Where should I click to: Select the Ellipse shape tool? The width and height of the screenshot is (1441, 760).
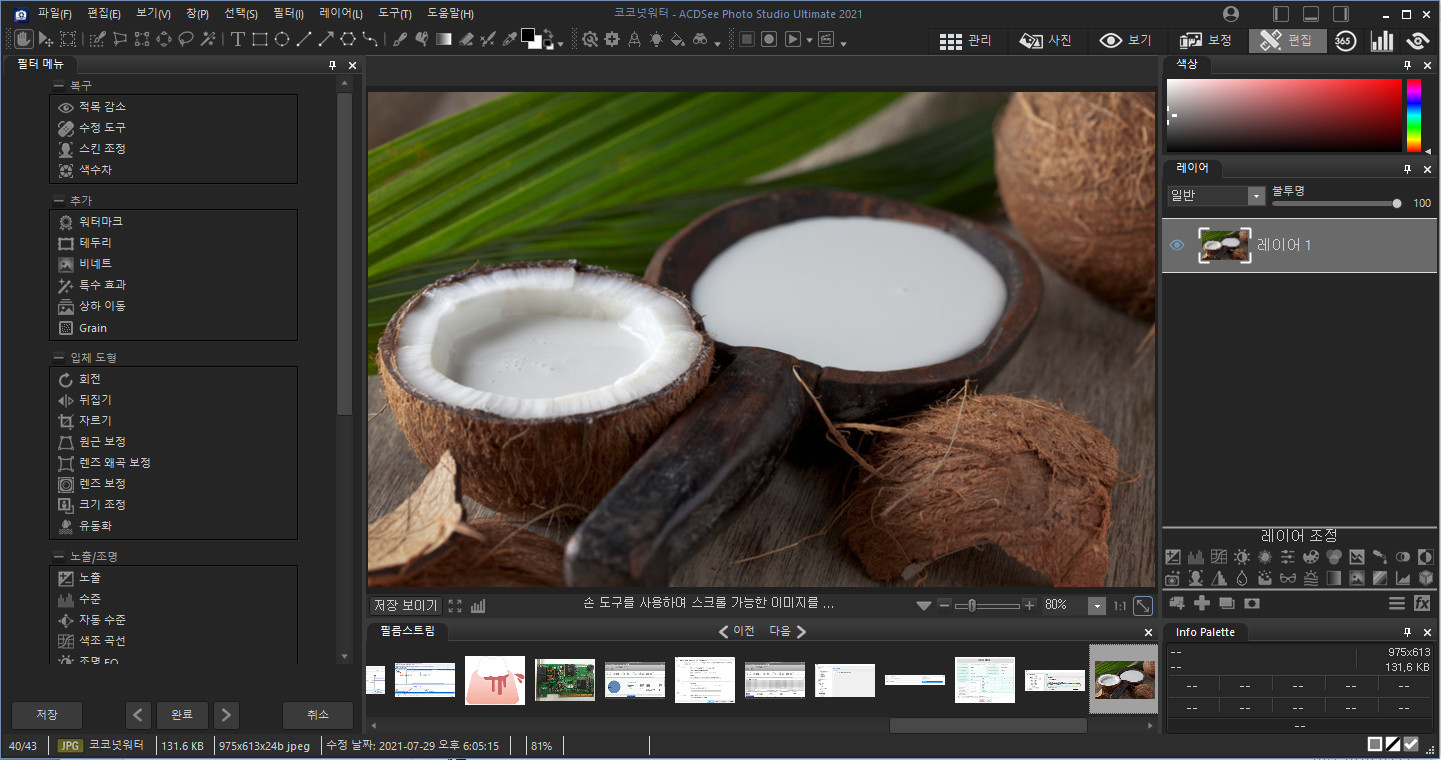282,39
